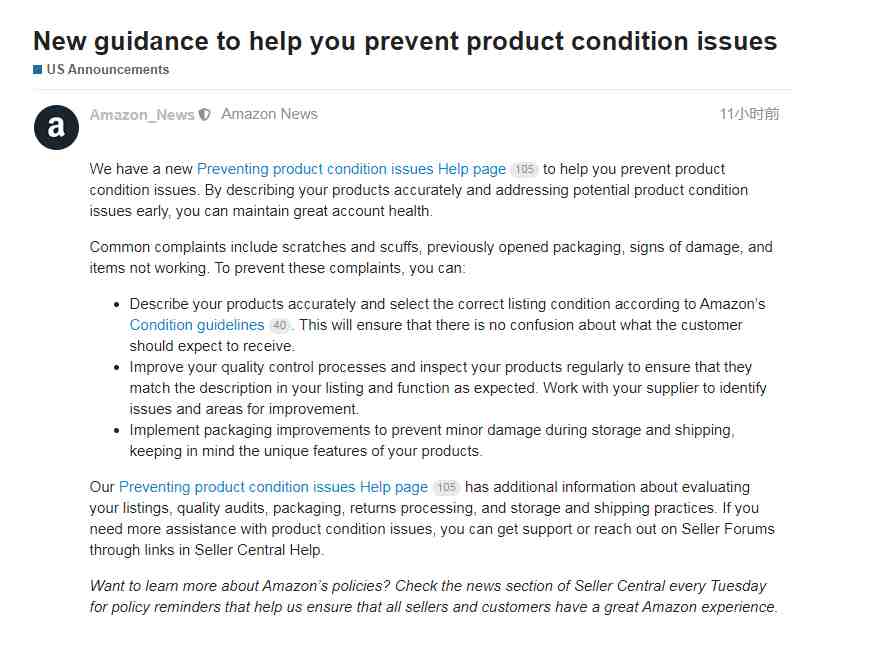887x645 pixels.
Task: Click the topic title New guidance heading
Action: (x=405, y=41)
